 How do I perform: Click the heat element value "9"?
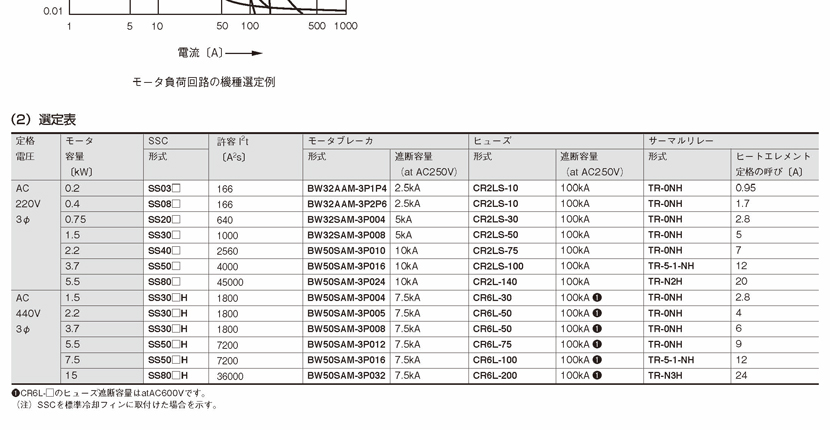739,344
